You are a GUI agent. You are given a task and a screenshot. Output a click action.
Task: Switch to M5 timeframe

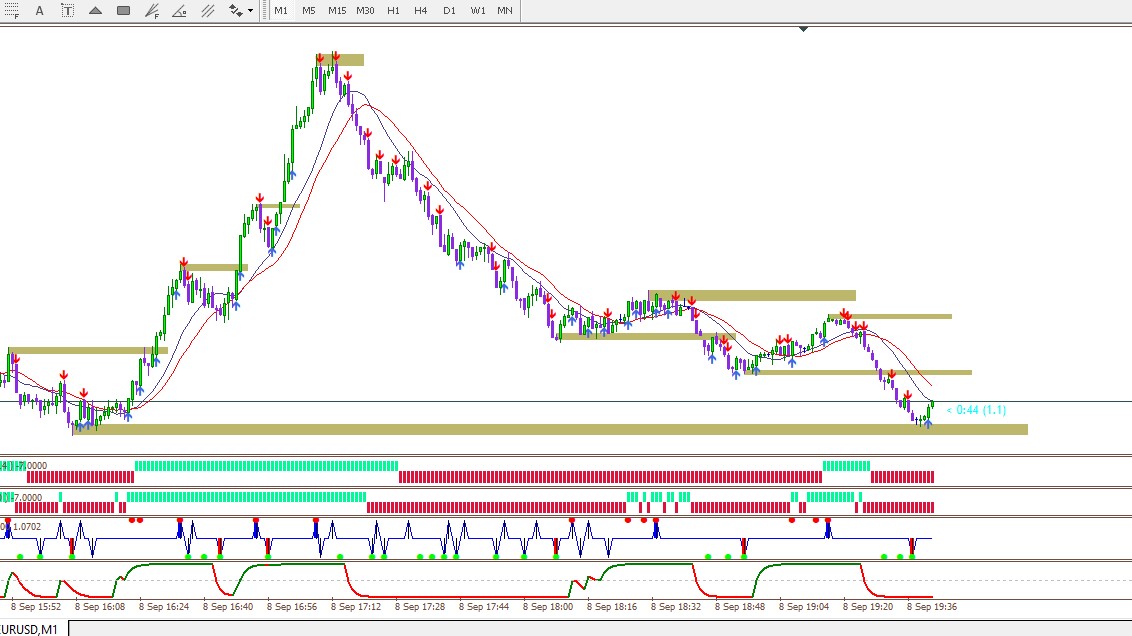coord(309,10)
